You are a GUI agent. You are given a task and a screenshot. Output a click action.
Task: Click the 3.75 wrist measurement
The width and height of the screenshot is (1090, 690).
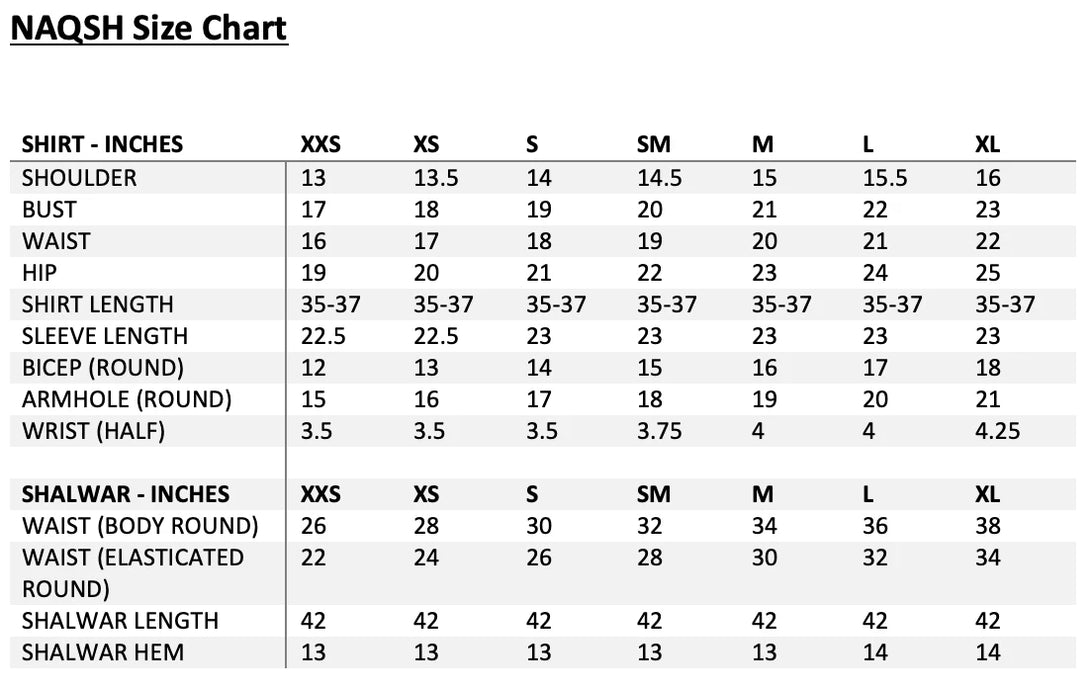(659, 431)
